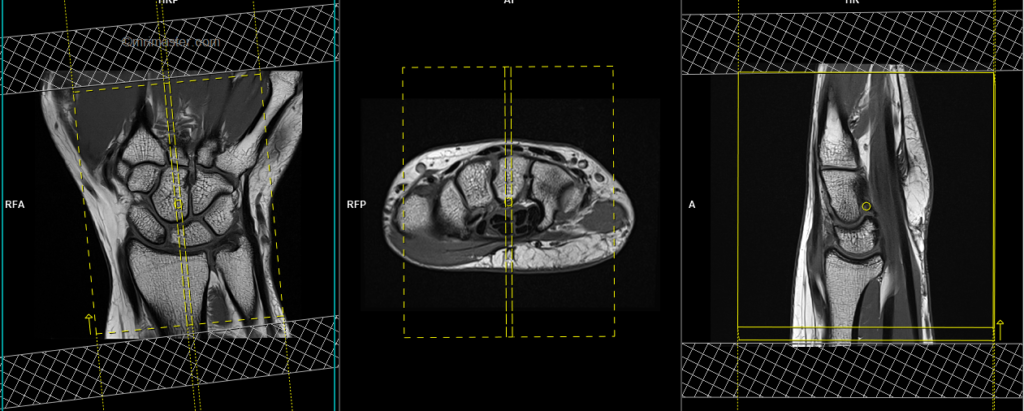1024x411 pixels.
Task: Select lower hatched saturation band in sagittal view
Action: pos(853,369)
